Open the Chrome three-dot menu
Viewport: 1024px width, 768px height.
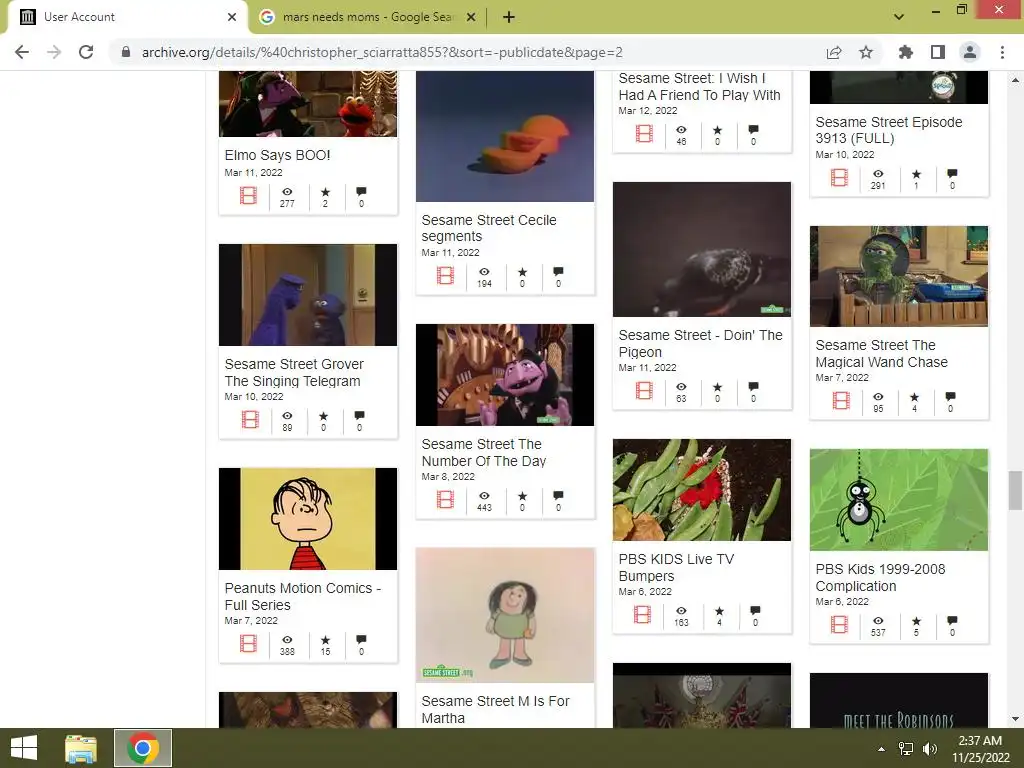click(x=1002, y=52)
